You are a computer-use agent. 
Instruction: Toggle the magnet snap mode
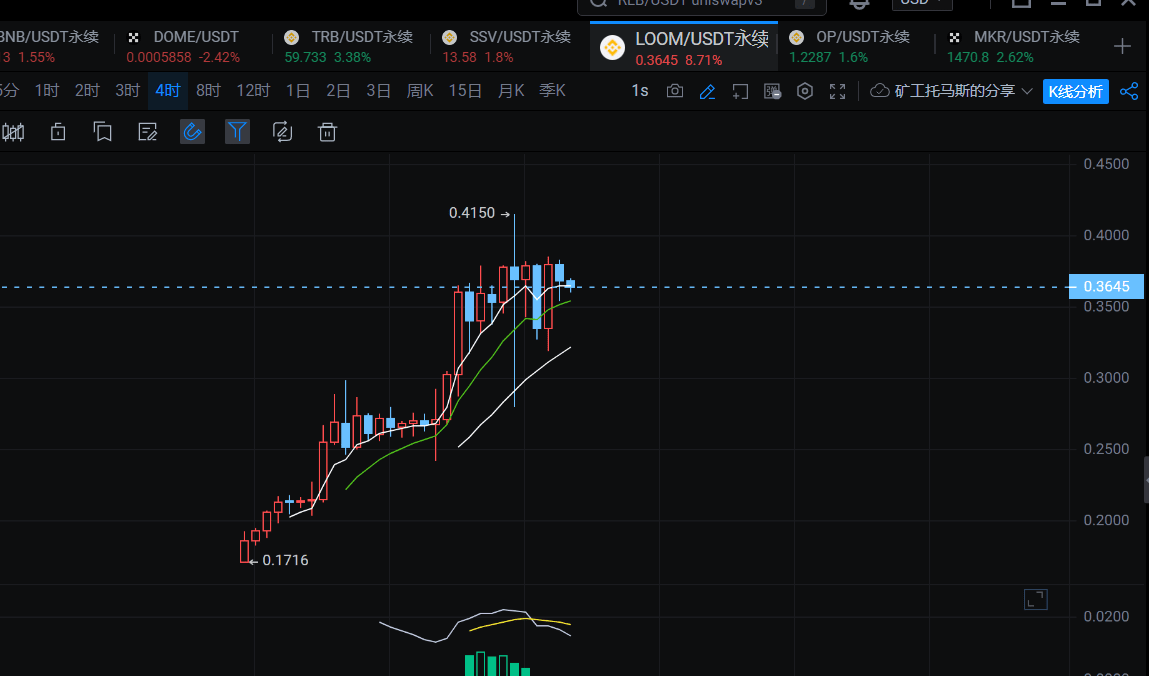[192, 132]
